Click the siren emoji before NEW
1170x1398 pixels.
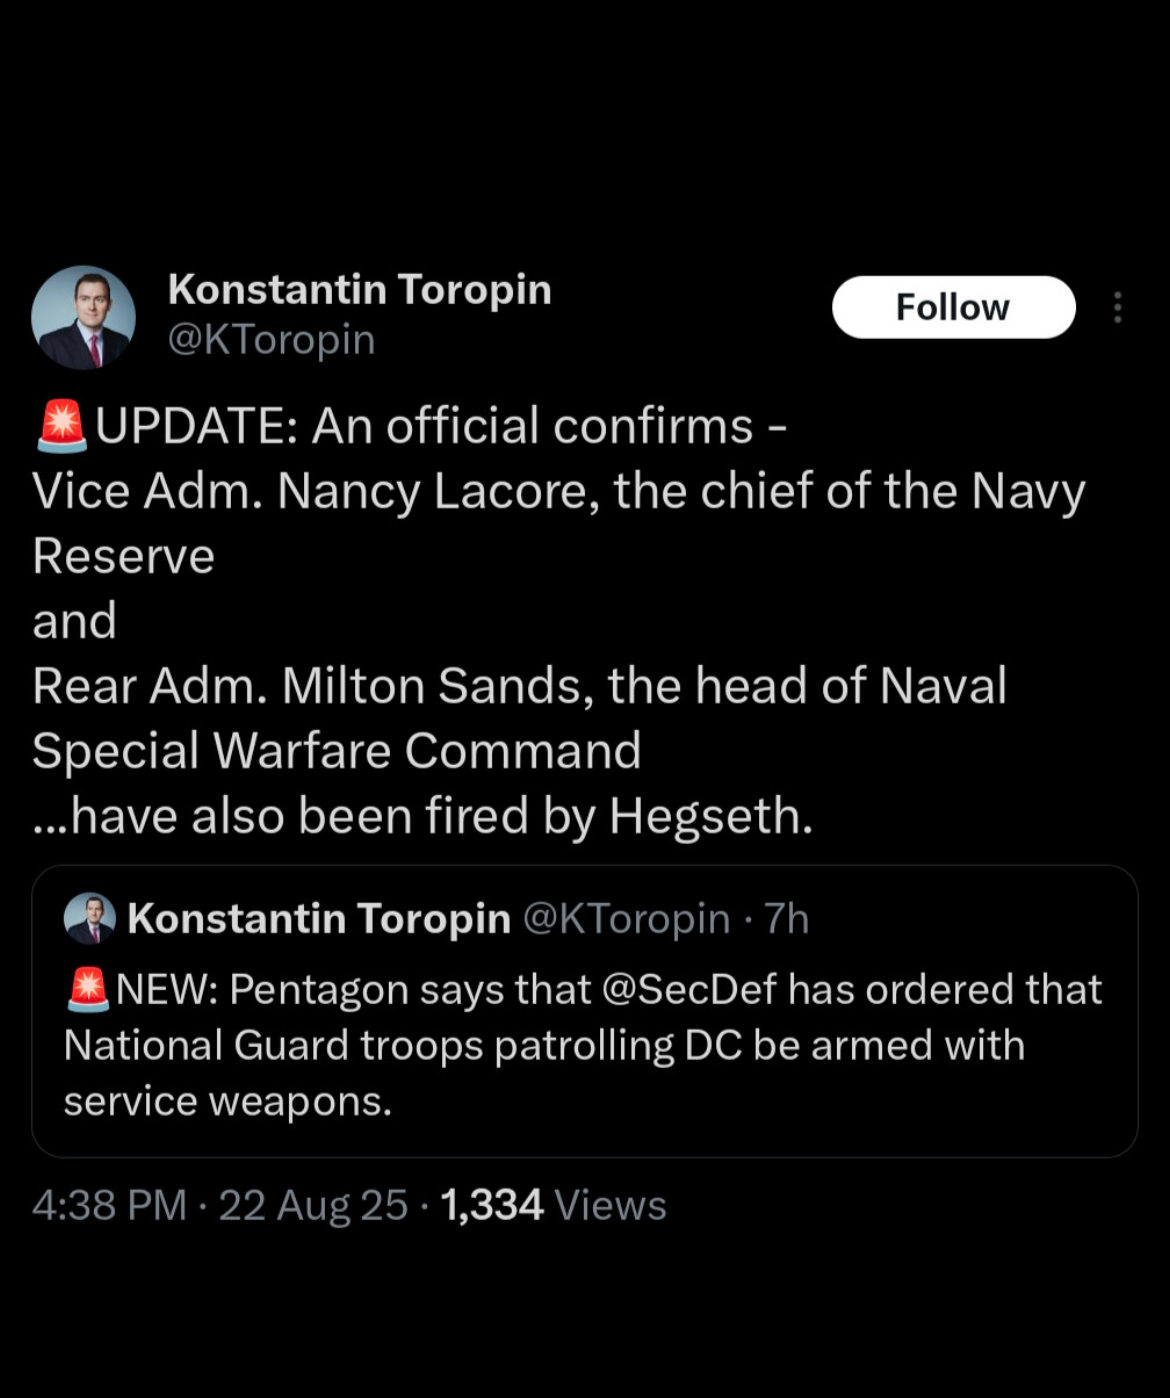pos(88,988)
